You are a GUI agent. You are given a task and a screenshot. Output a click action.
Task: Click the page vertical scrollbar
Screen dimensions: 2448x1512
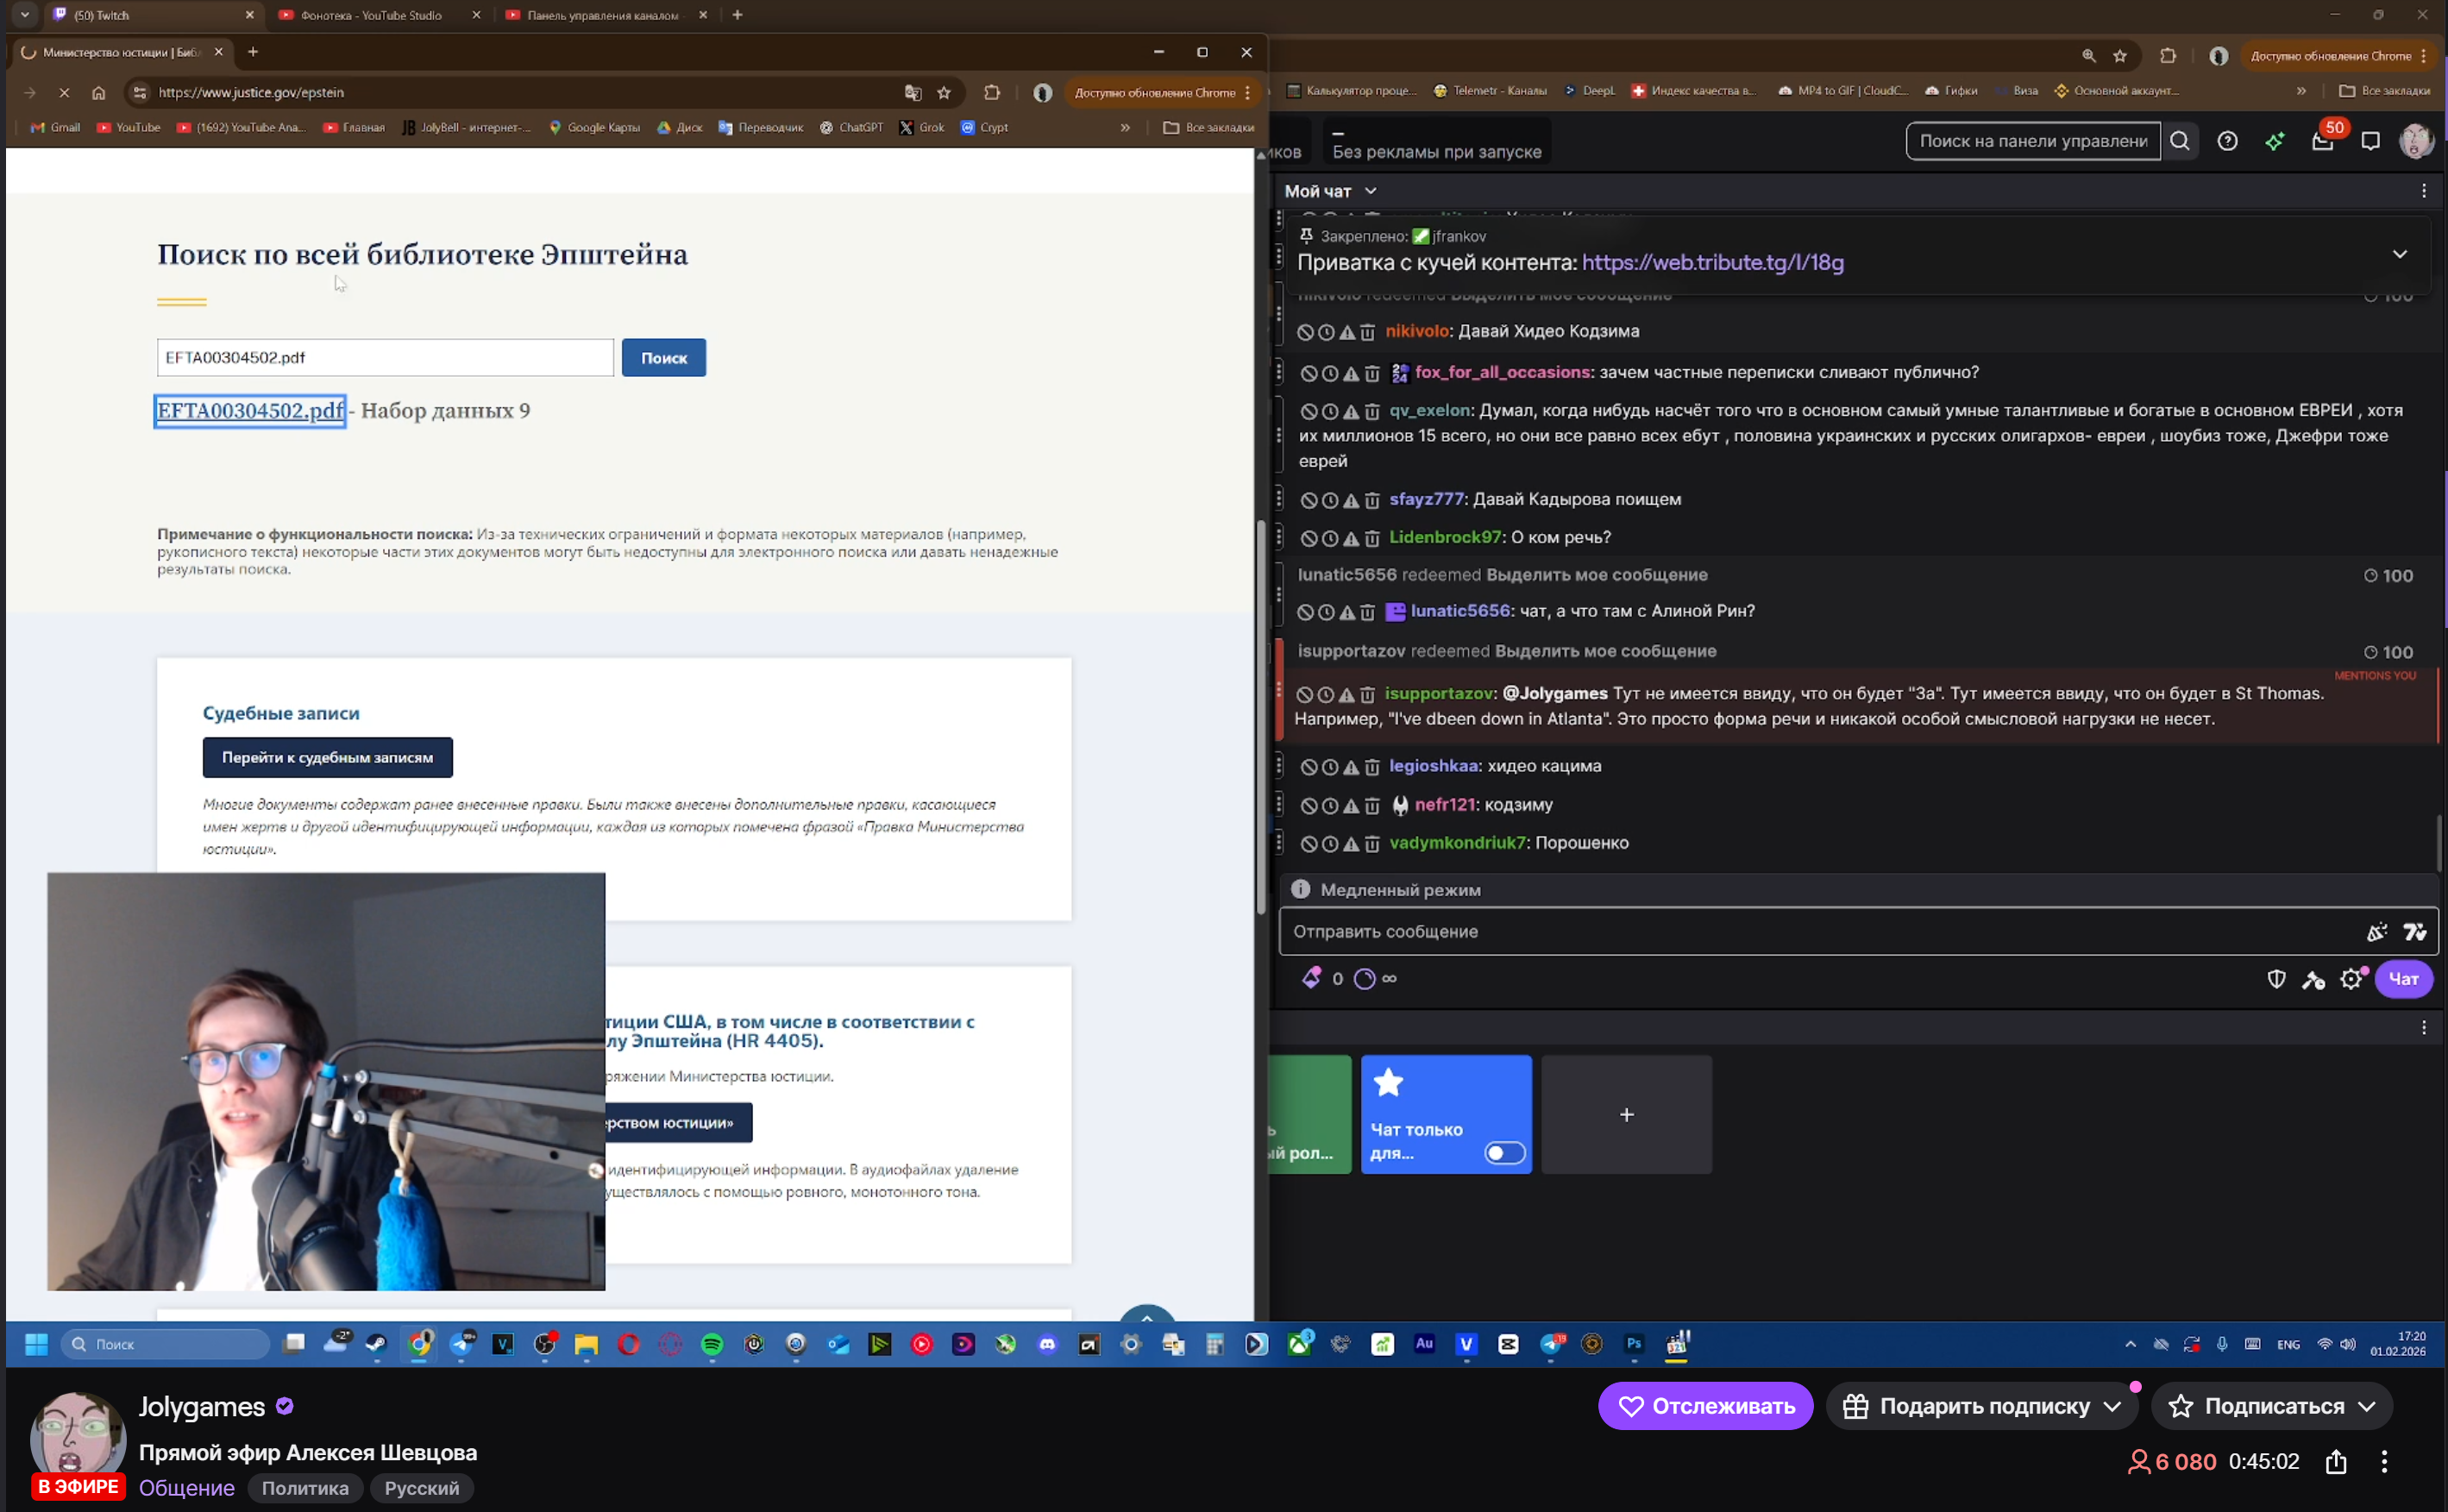pos(1261,717)
